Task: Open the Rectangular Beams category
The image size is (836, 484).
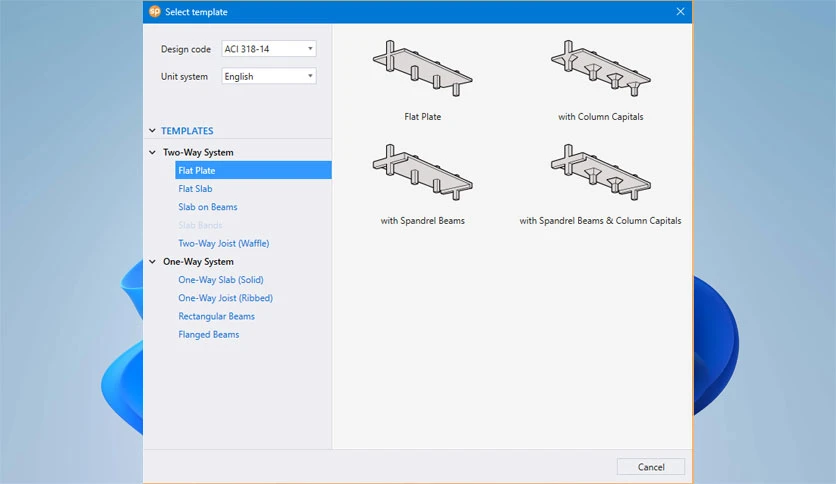Action: pos(216,316)
